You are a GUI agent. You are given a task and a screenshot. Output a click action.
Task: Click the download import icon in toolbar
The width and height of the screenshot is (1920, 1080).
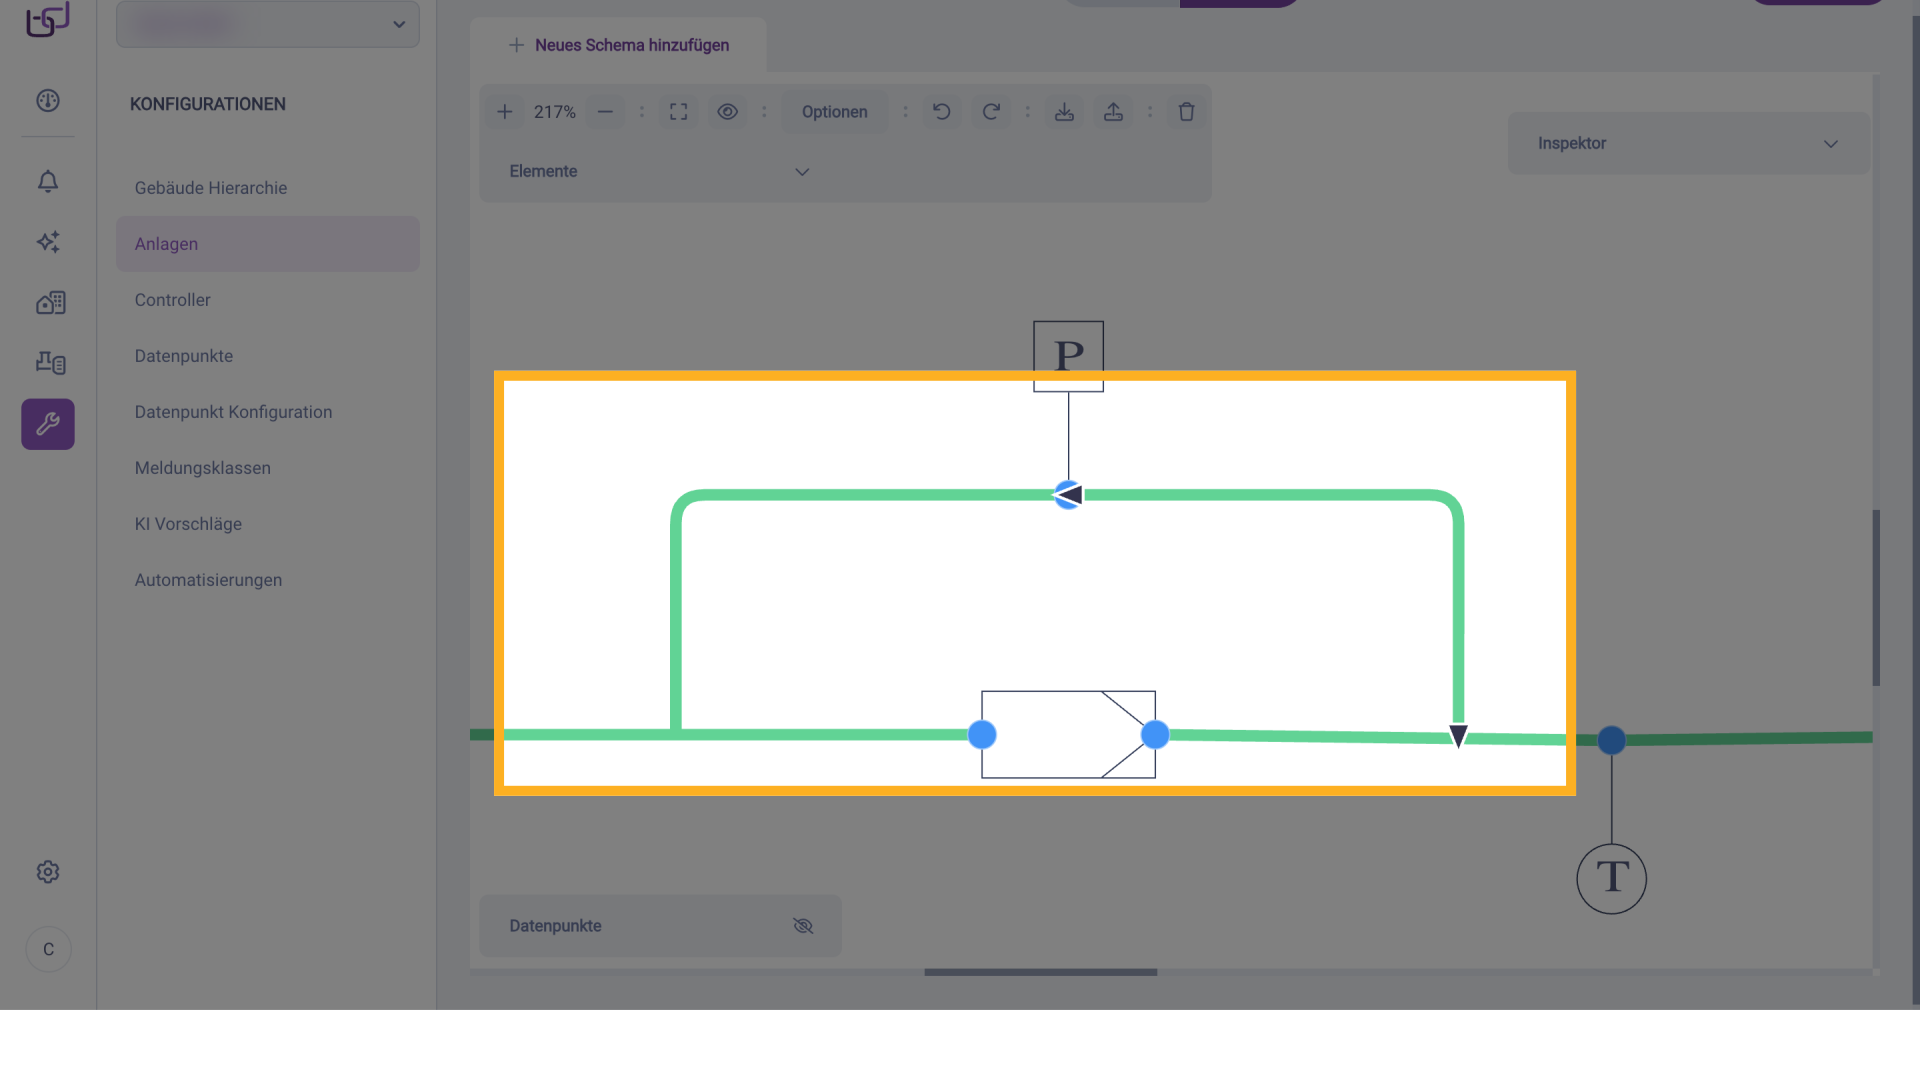pos(1064,112)
